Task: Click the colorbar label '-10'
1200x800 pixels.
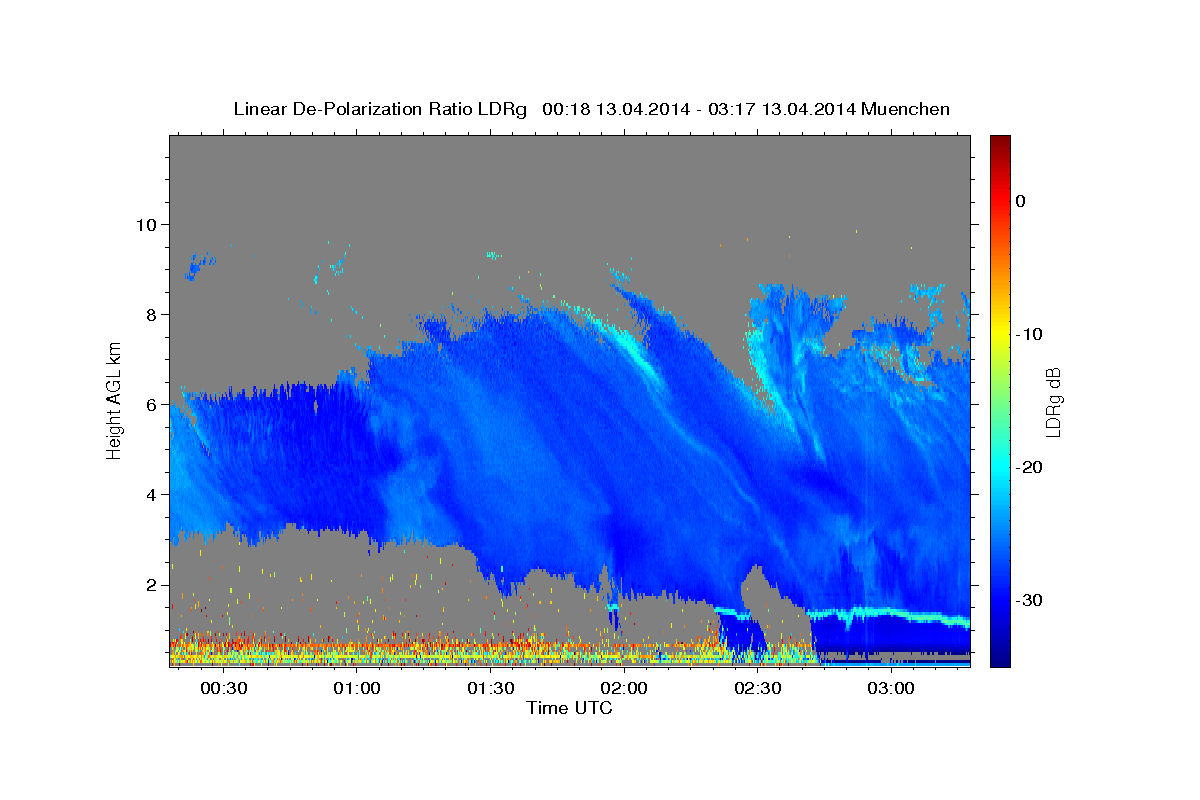Action: 1030,334
